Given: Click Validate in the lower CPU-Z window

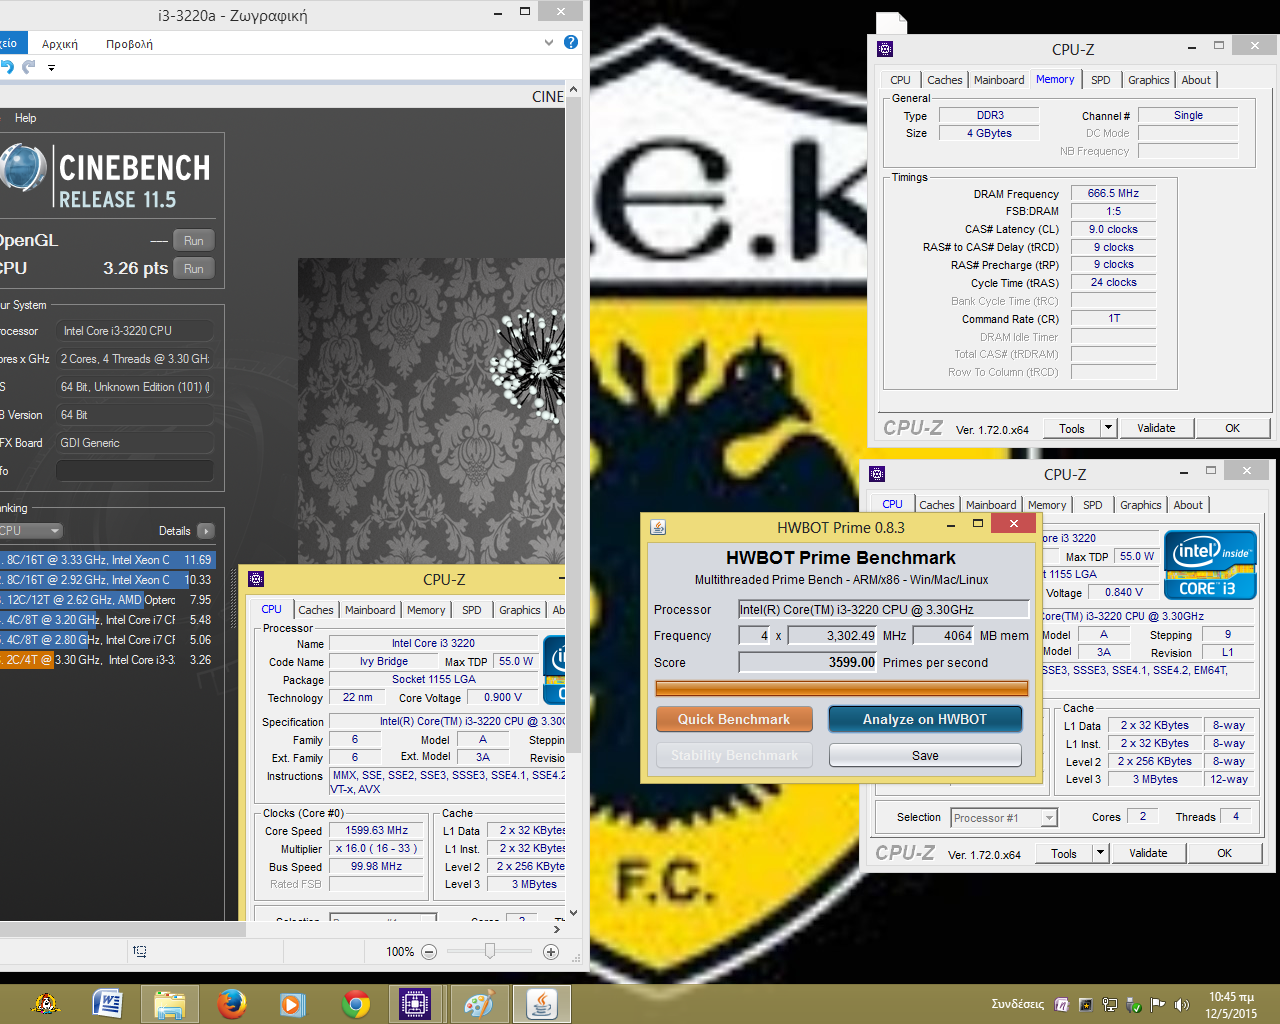Looking at the screenshot, I should click(x=1148, y=853).
